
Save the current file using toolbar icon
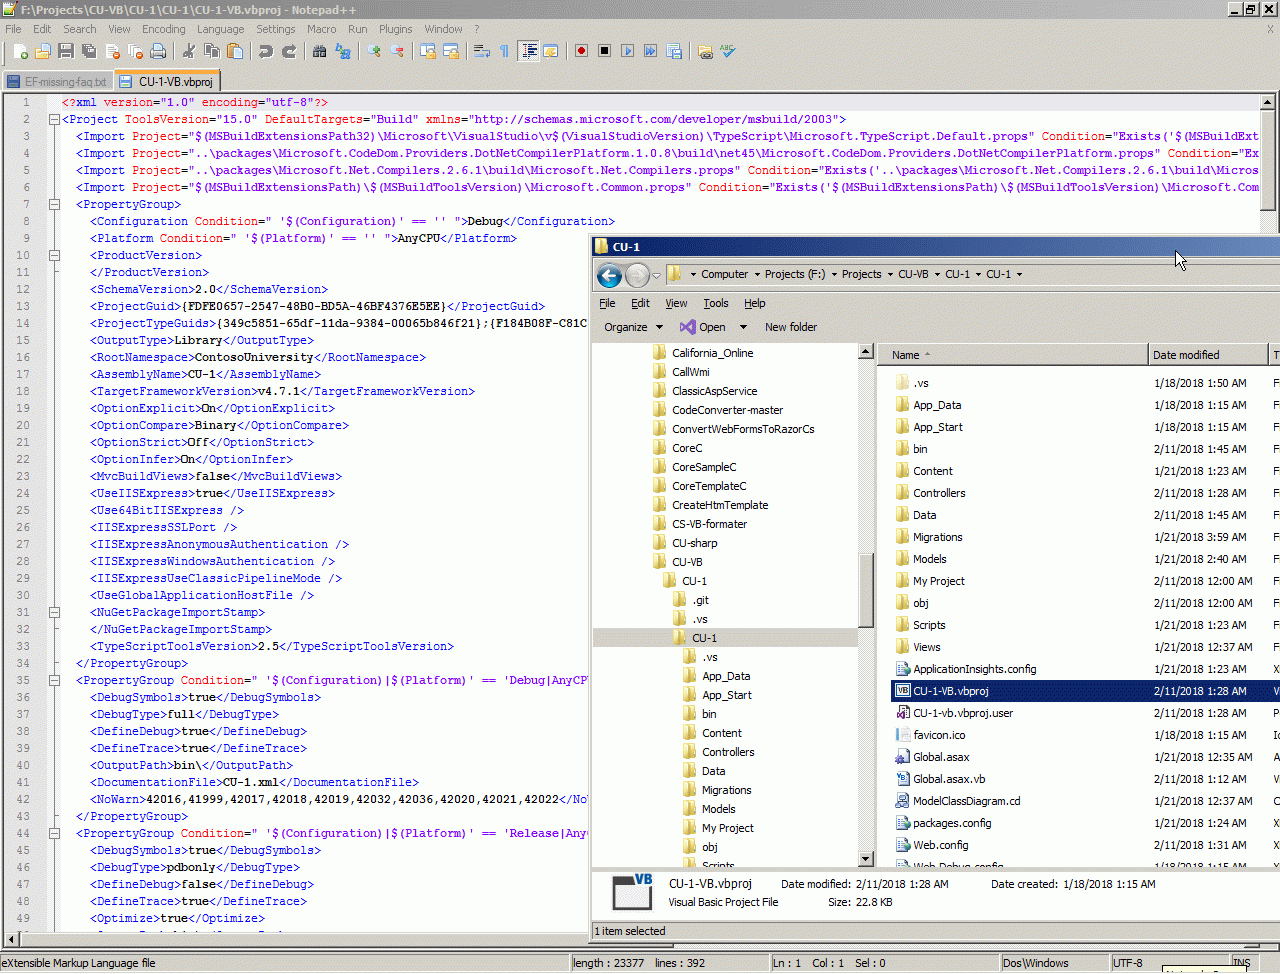pos(66,51)
